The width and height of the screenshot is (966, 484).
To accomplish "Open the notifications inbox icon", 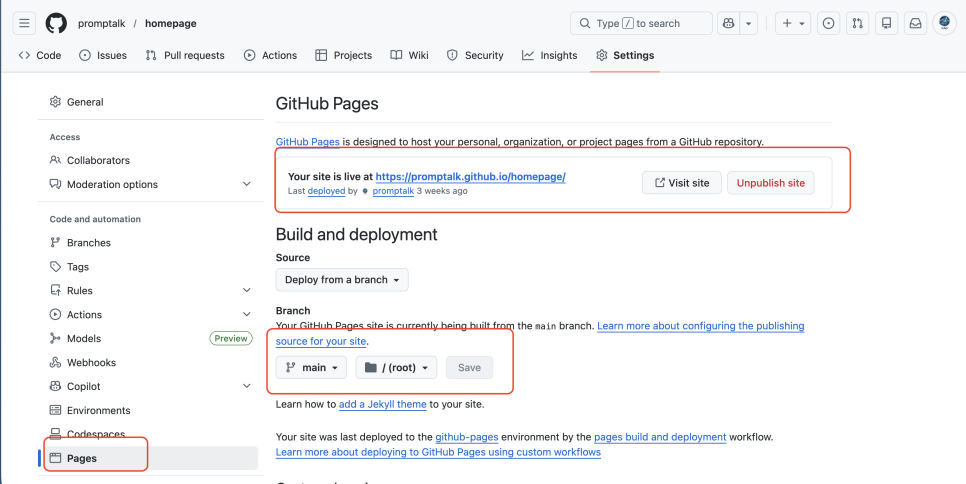I will 915,23.
